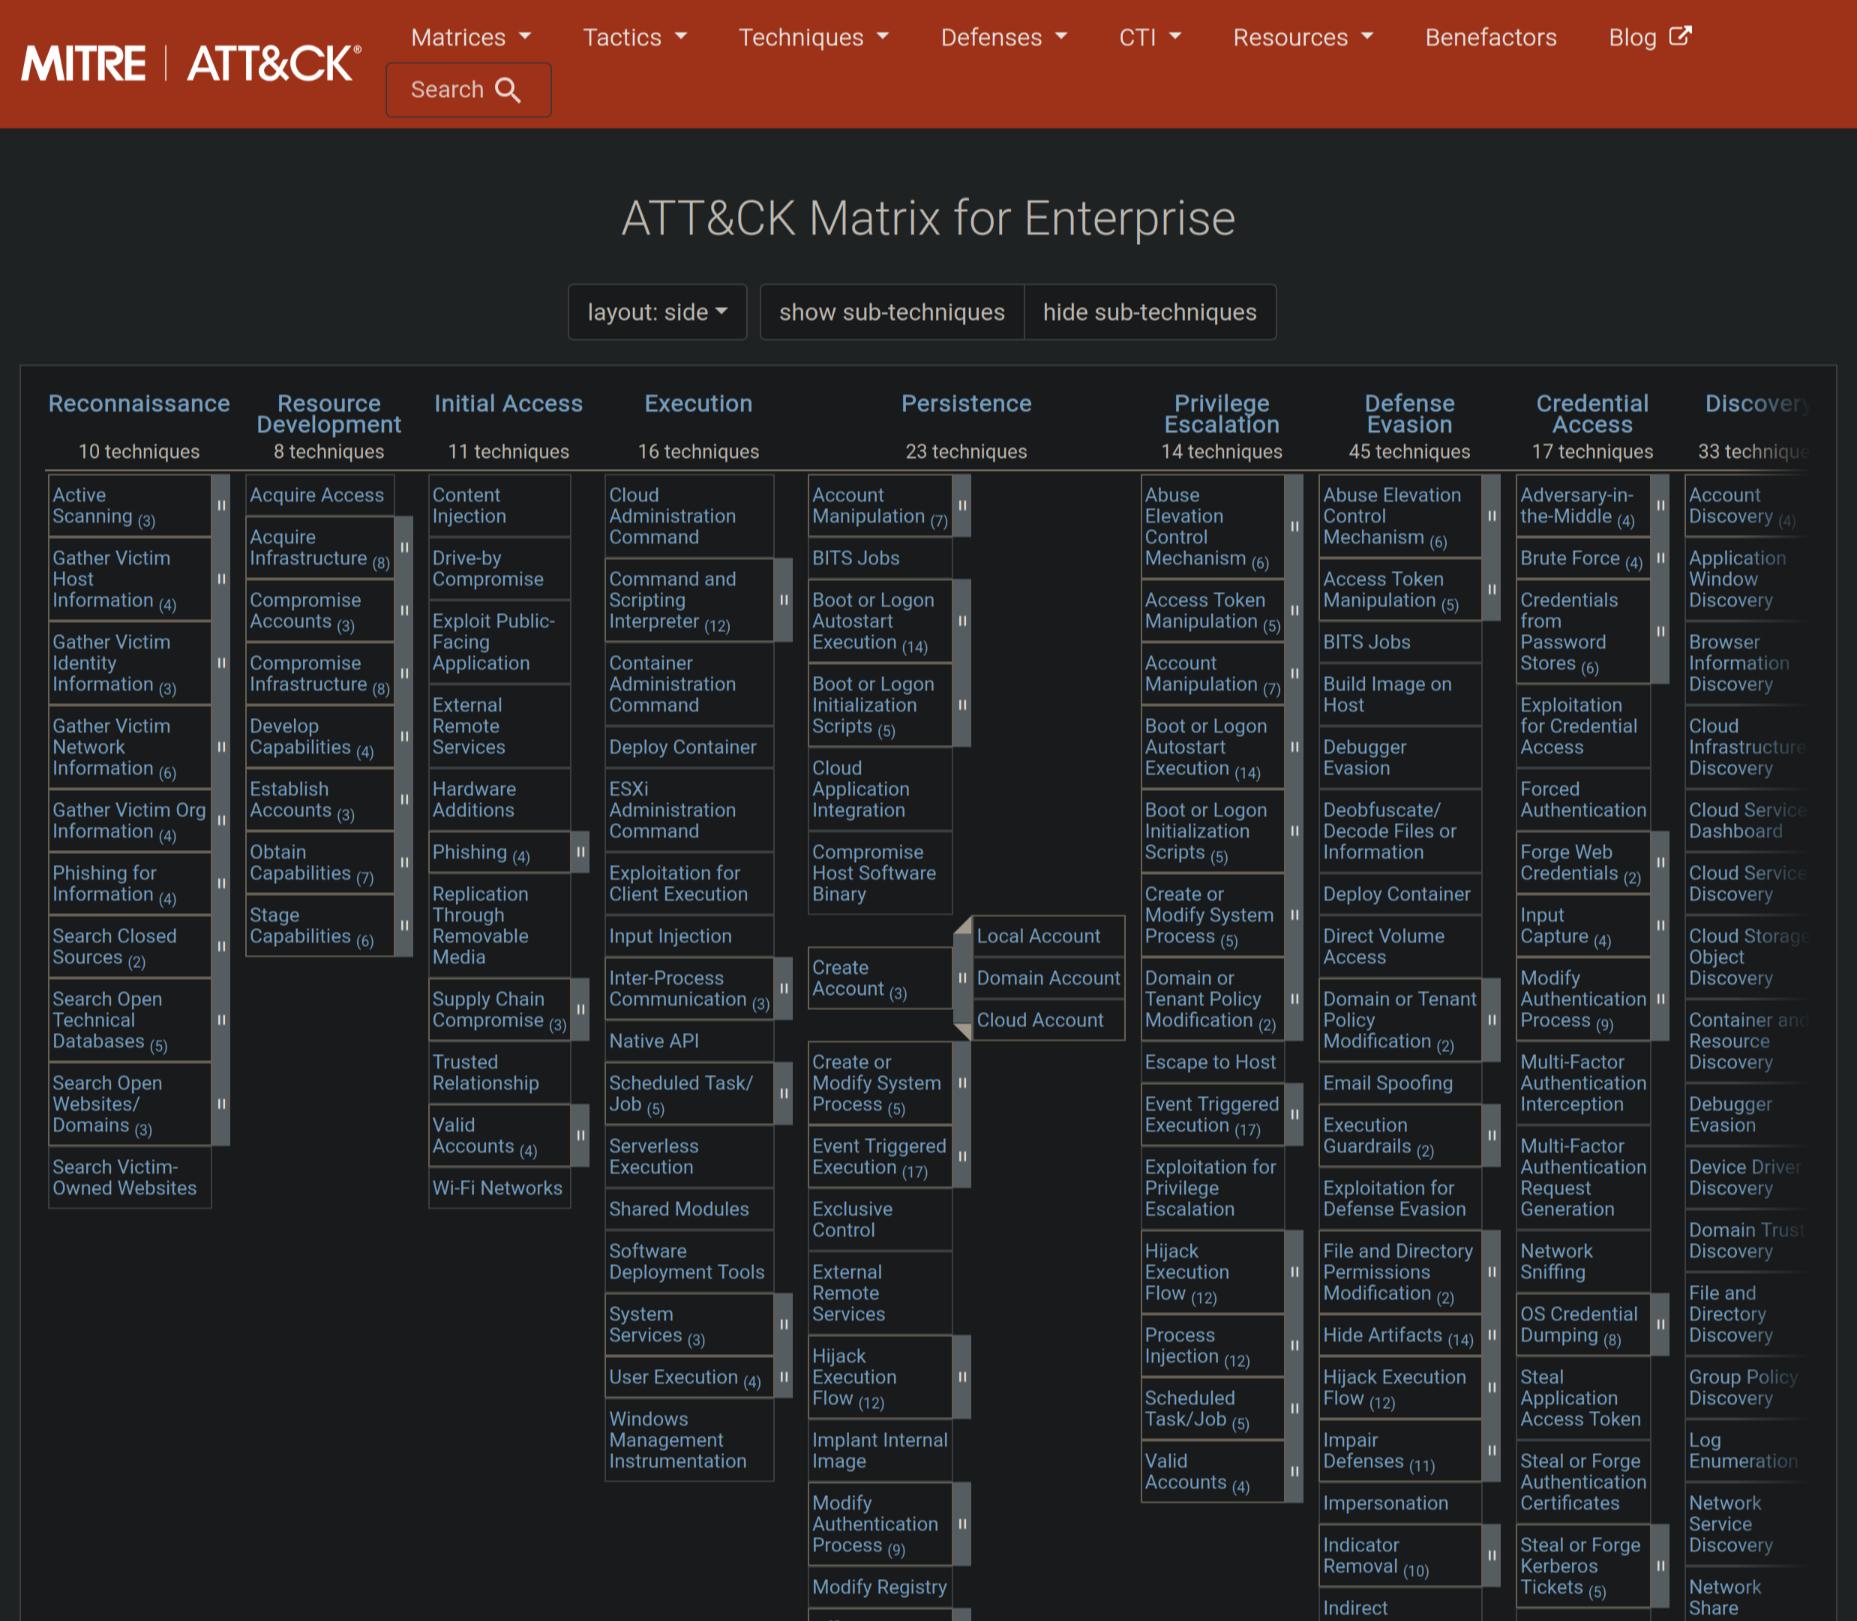This screenshot has height=1621, width=1857.
Task: Open the Blog external link
Action: 1649,37
